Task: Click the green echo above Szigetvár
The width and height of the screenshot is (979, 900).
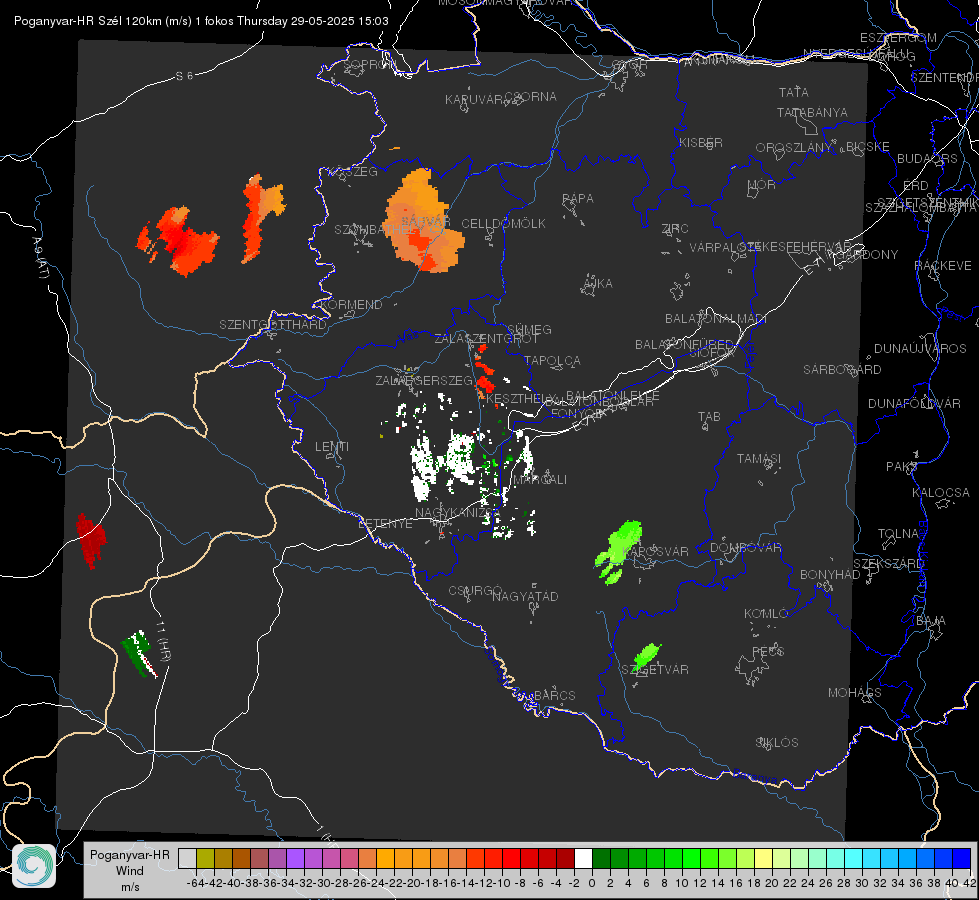Action: tap(645, 658)
